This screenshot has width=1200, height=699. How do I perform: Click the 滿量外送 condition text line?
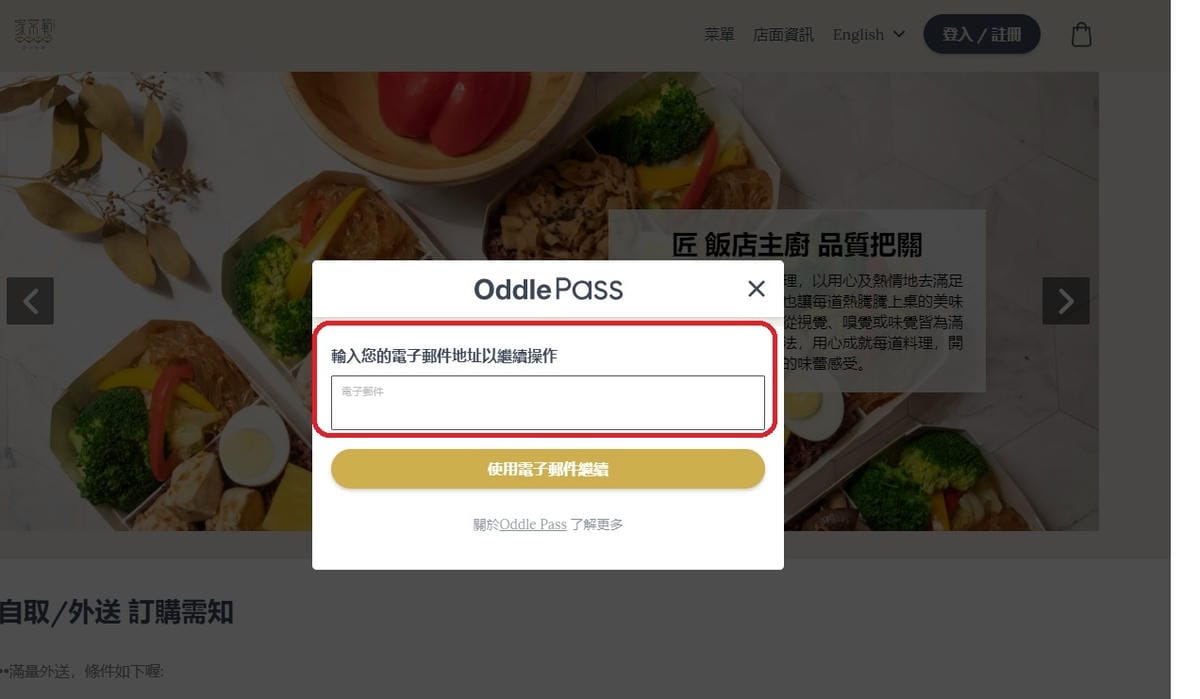(82, 671)
